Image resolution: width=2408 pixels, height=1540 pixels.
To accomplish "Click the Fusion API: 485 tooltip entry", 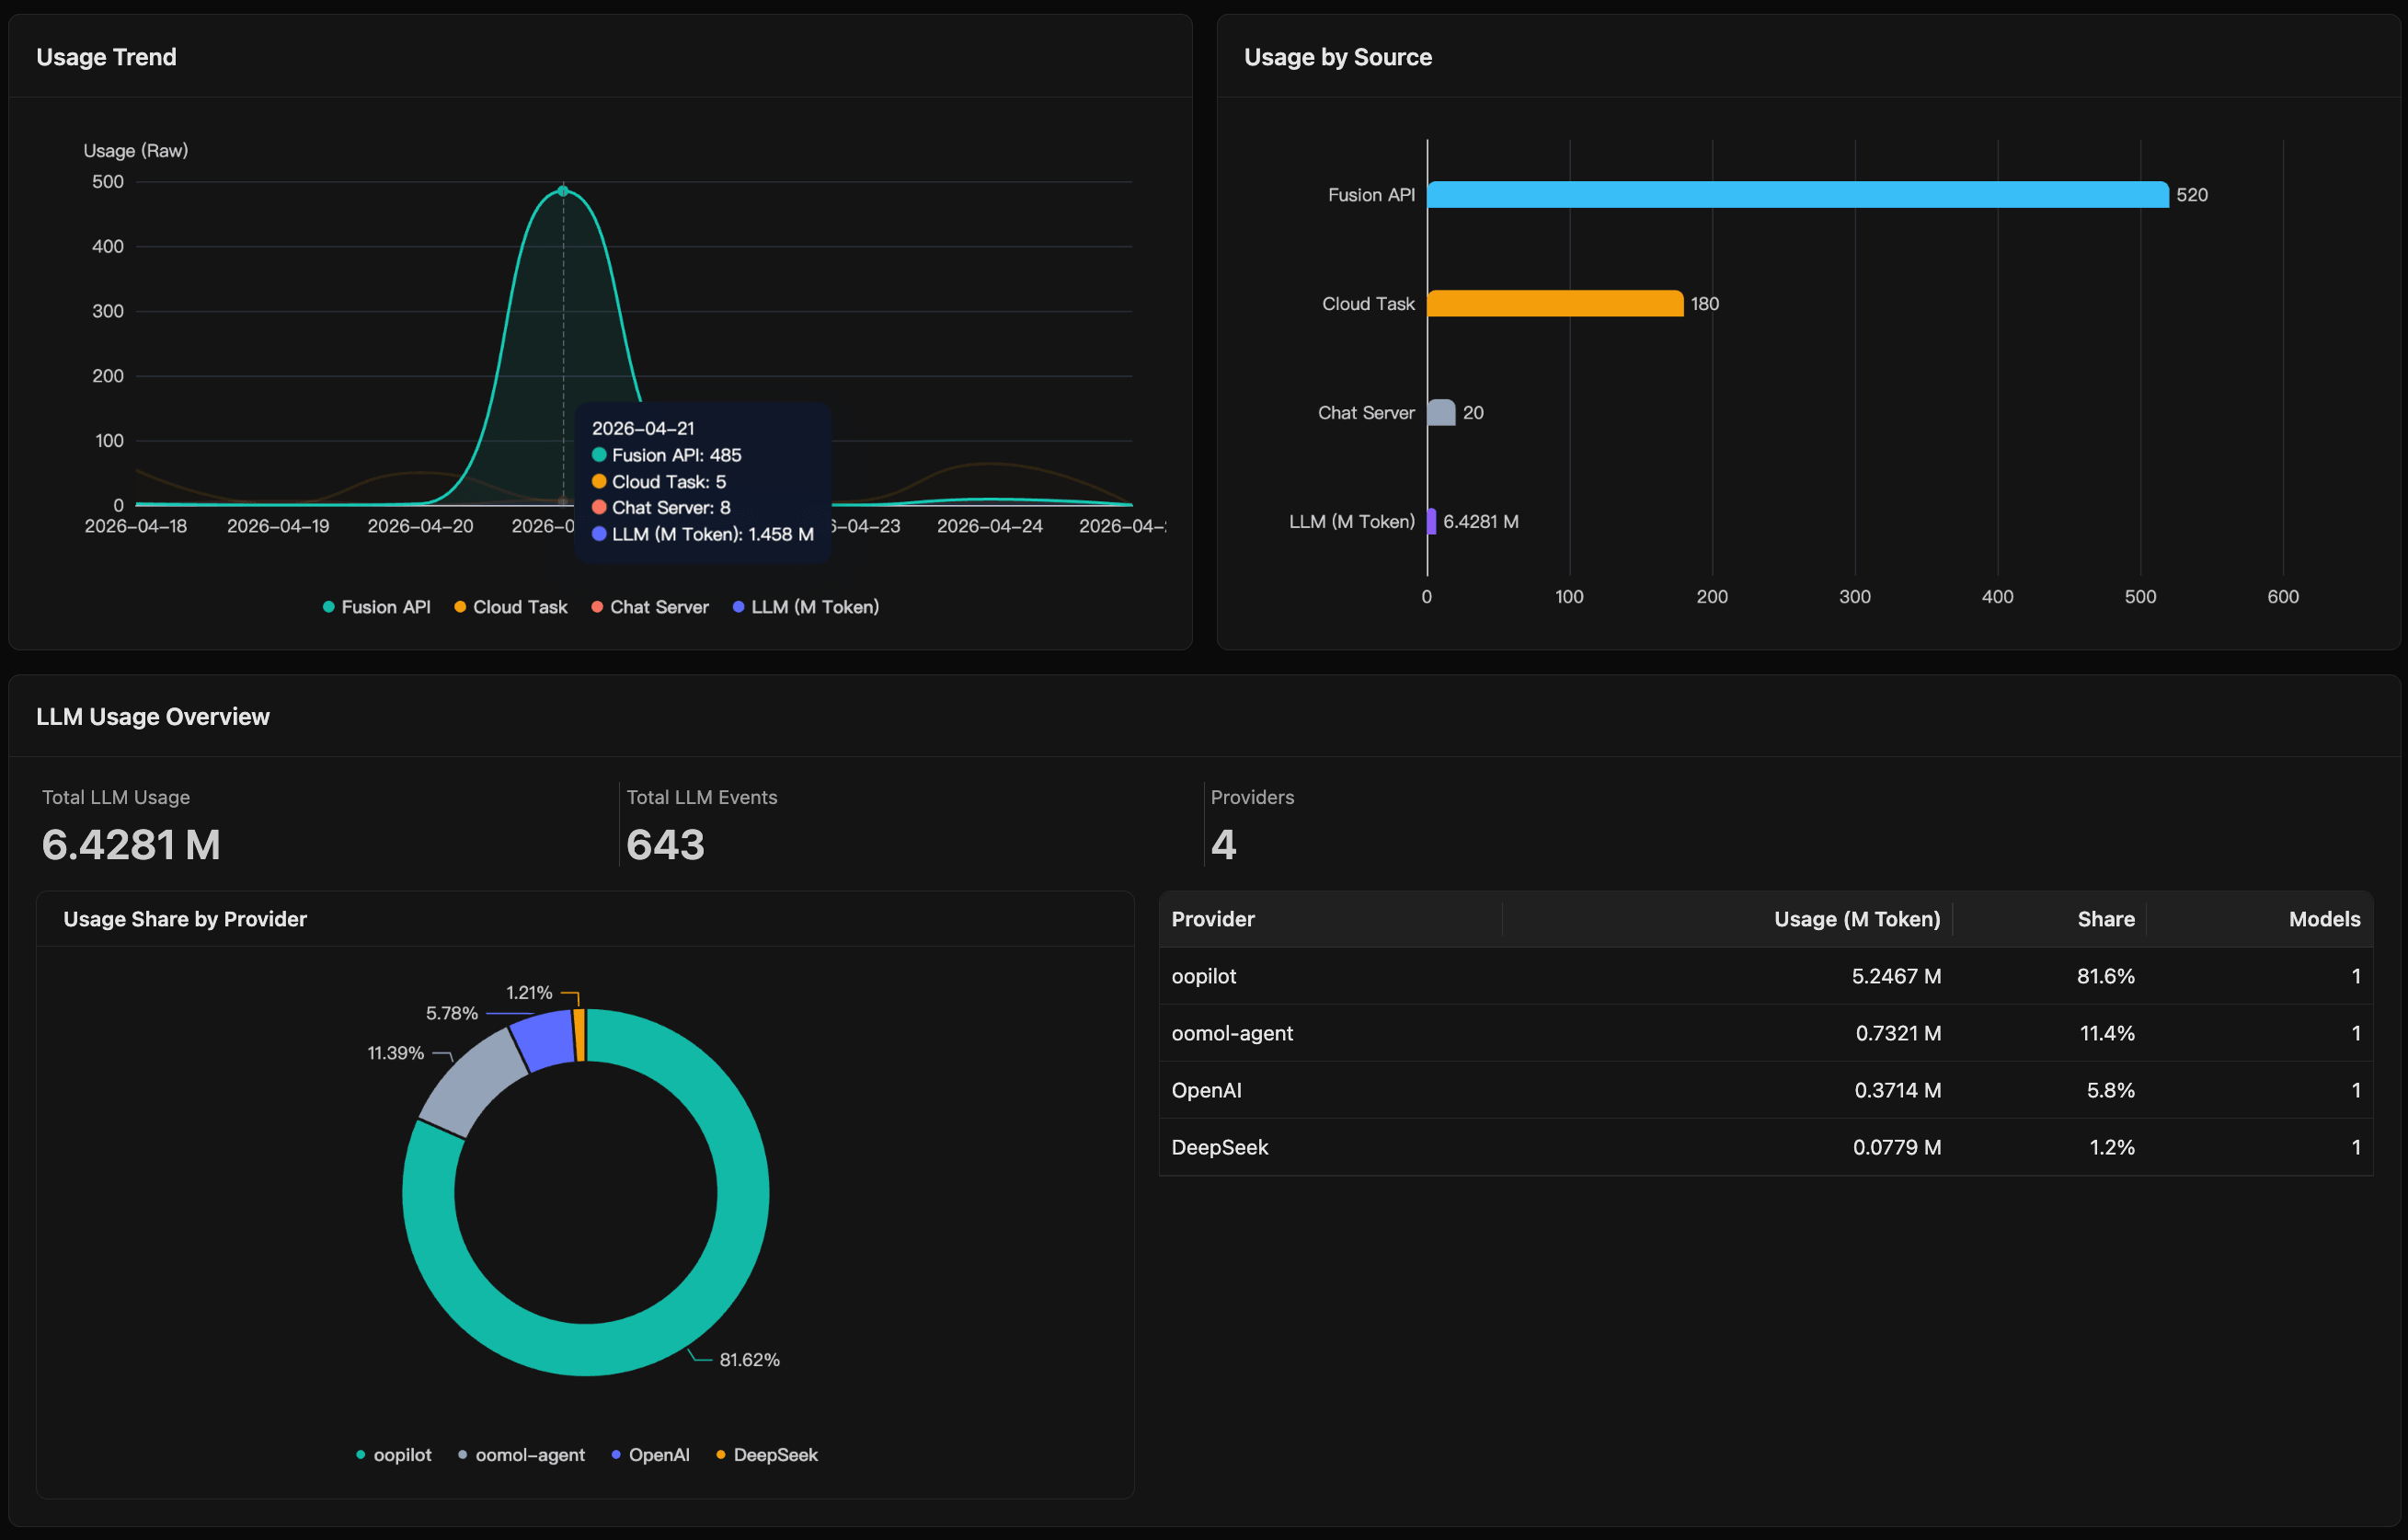I will pyautogui.click(x=667, y=455).
